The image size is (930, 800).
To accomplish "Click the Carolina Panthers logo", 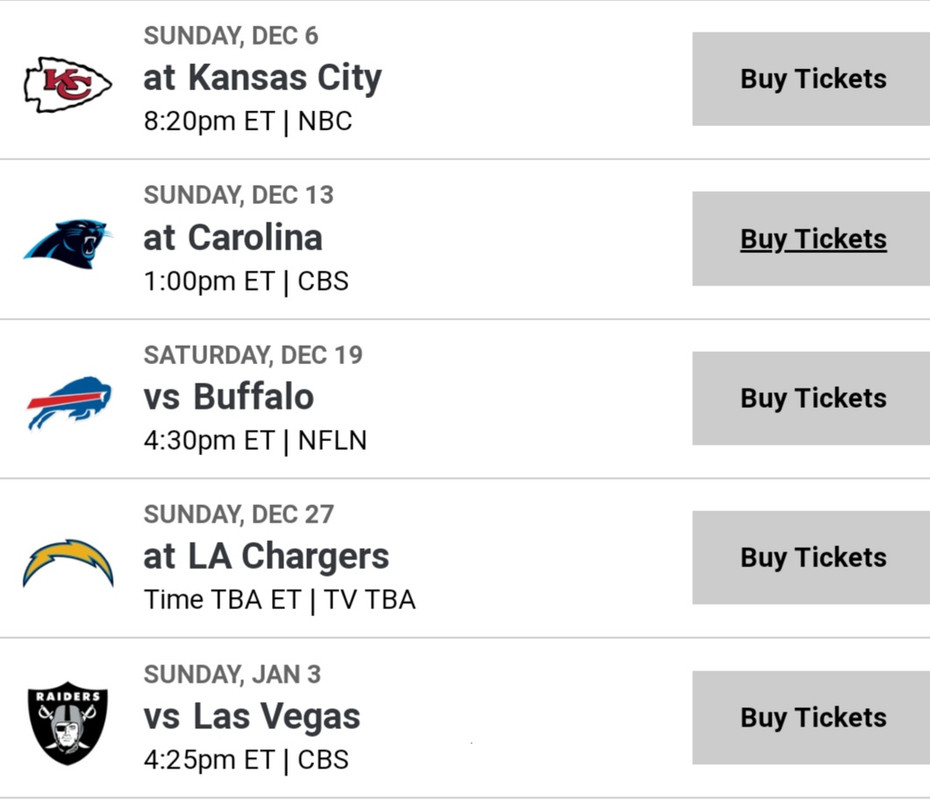I will tap(68, 244).
